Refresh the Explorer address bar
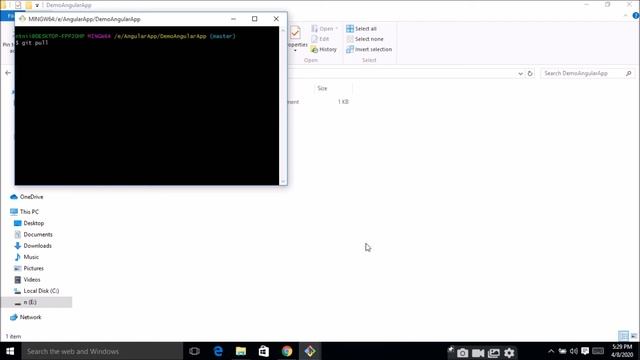Viewport: 640px width, 360px height. [x=530, y=73]
